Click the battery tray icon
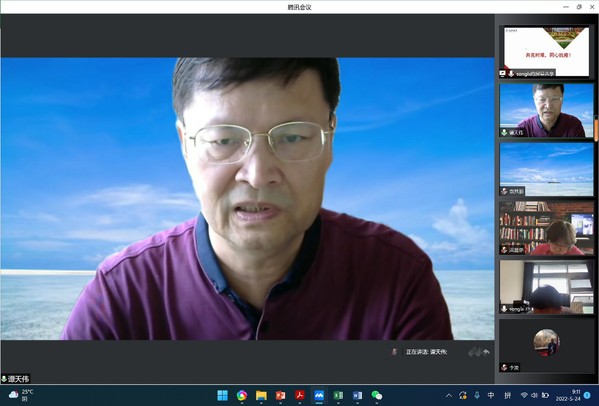This screenshot has height=406, width=599. click(546, 395)
